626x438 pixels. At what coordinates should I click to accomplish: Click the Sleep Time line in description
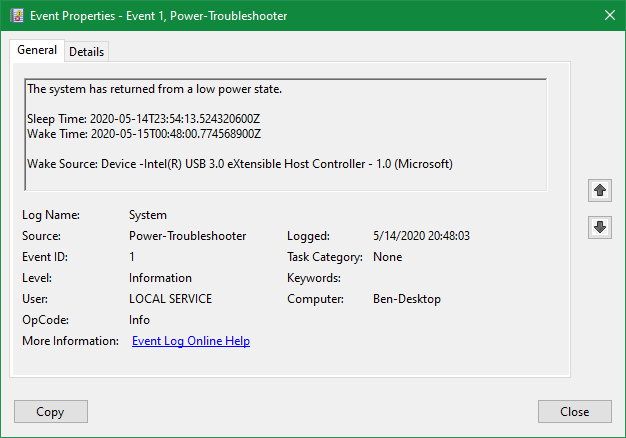(x=144, y=119)
